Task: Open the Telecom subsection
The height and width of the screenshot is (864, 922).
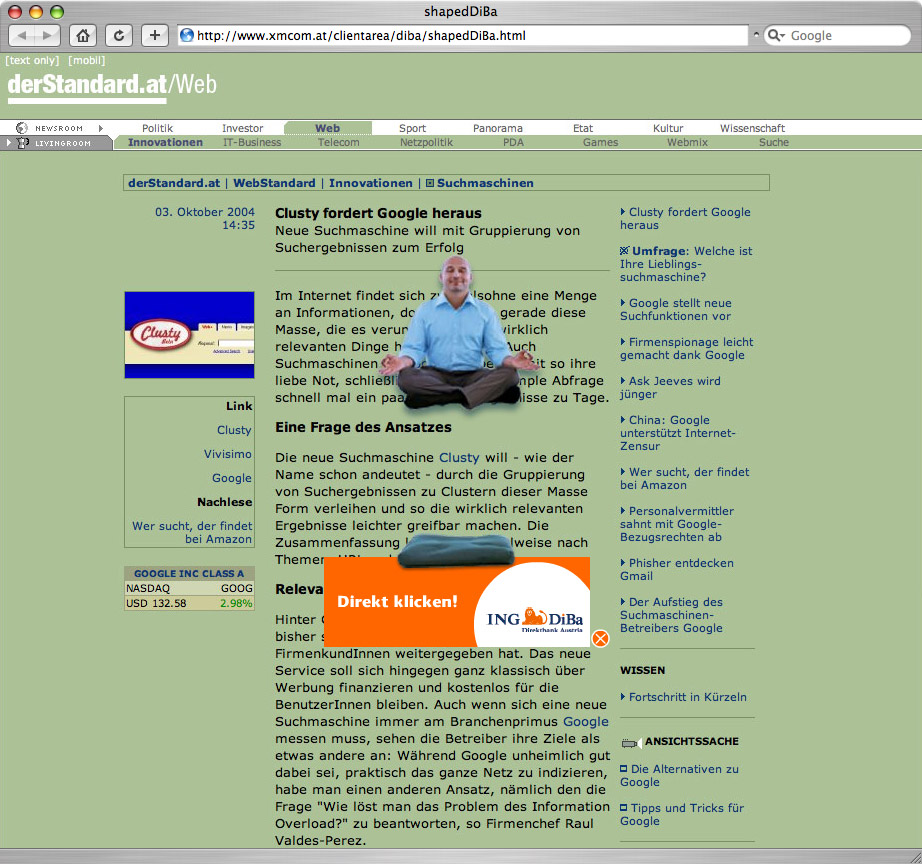Action: [339, 142]
